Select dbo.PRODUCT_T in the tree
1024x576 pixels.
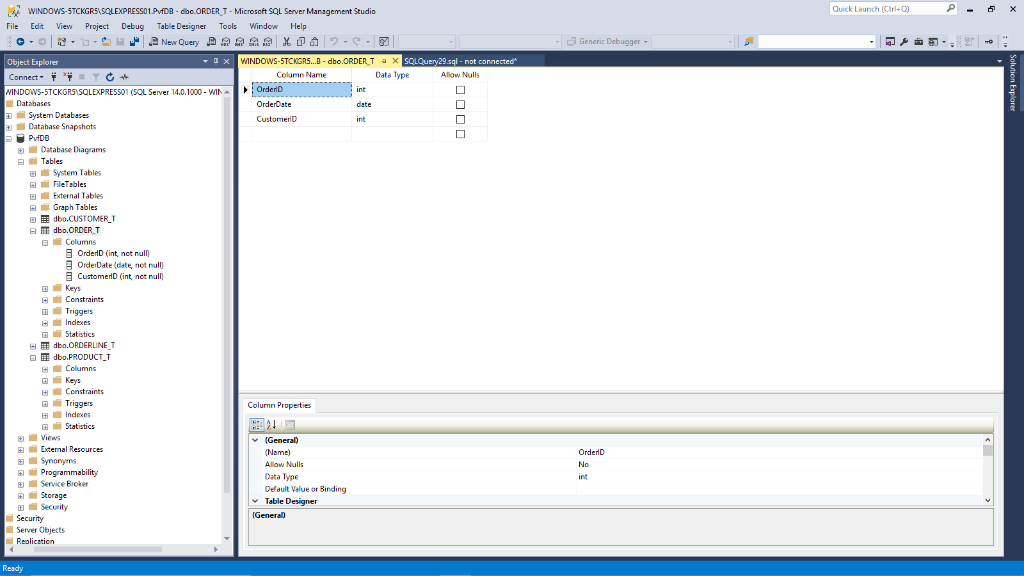(82, 357)
